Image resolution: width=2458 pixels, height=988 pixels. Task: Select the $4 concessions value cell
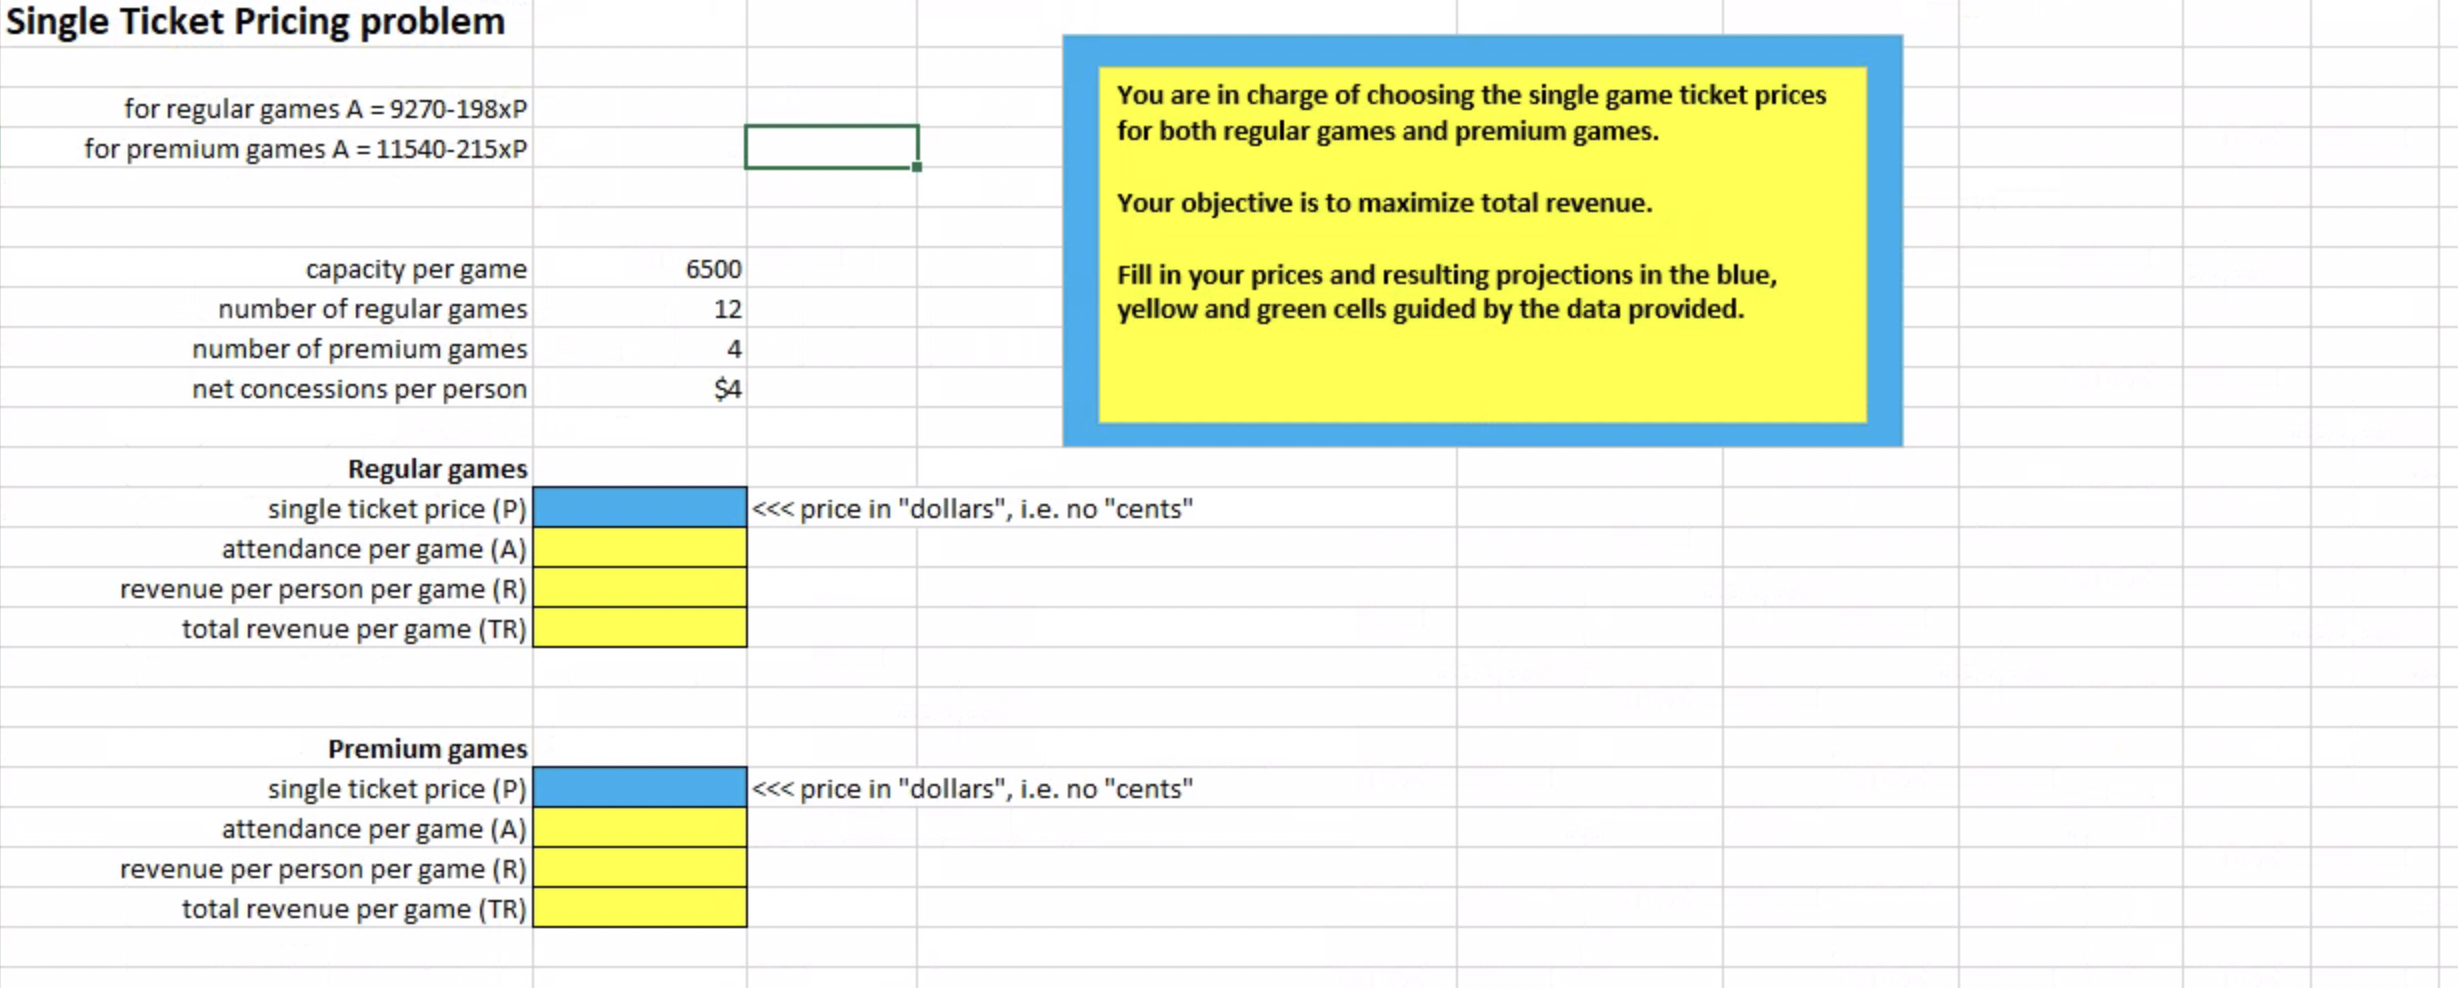(x=640, y=388)
